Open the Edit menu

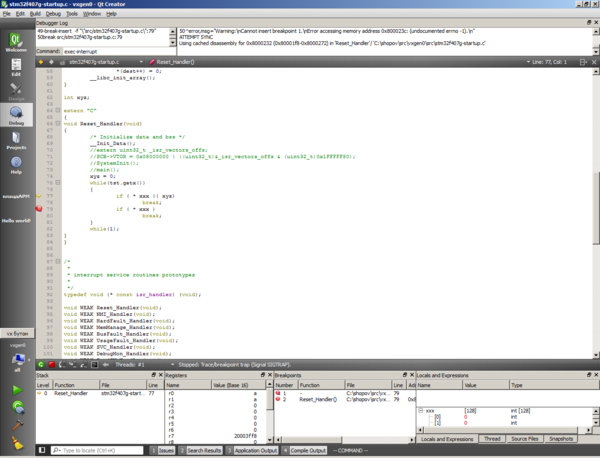click(x=20, y=14)
